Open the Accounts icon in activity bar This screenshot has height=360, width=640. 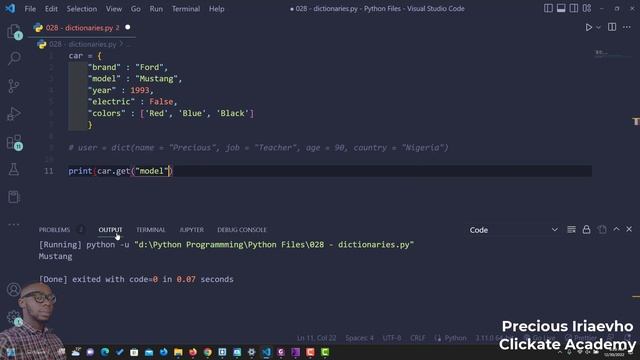pos(13,289)
